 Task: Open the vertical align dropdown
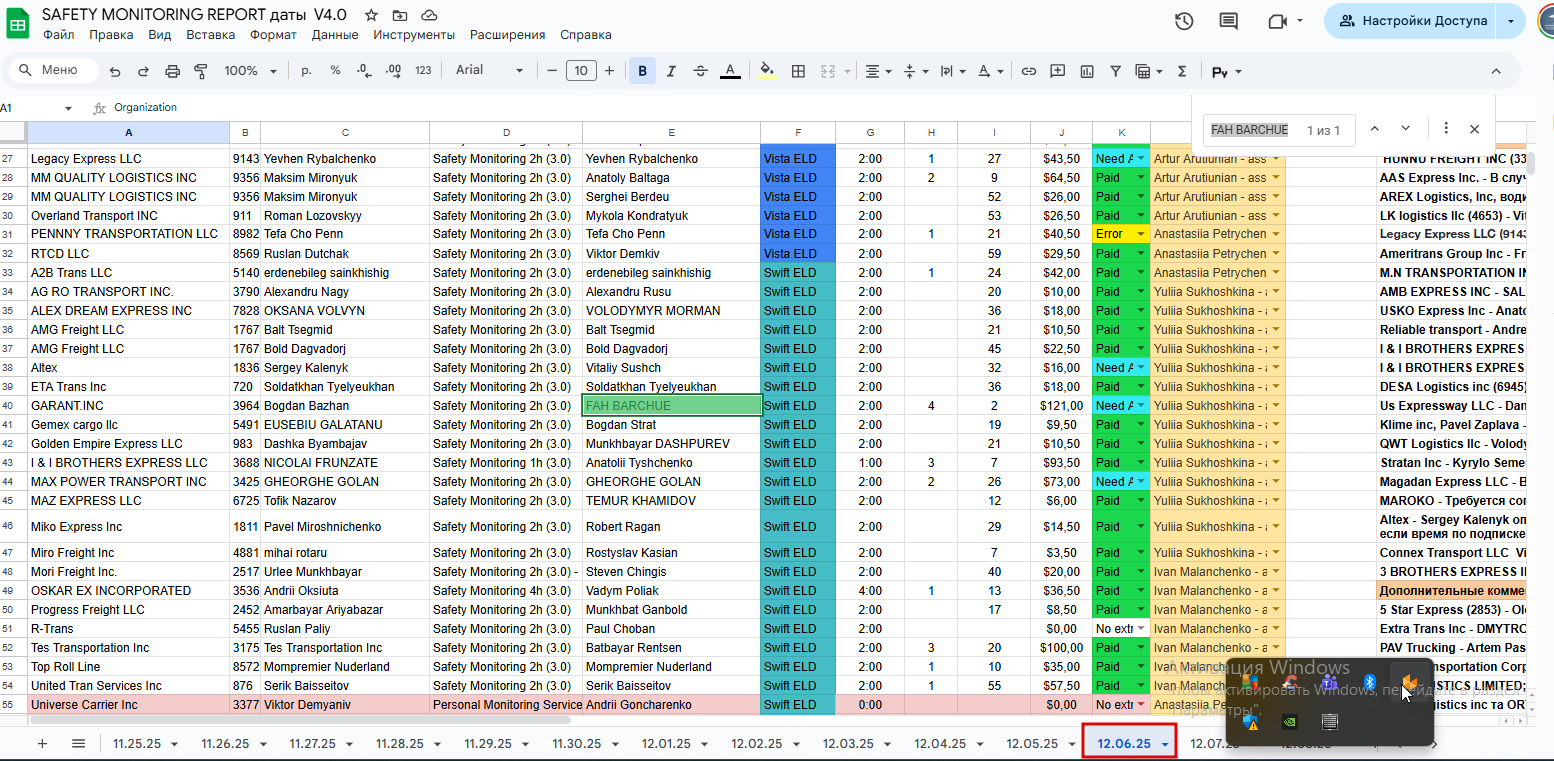click(916, 71)
